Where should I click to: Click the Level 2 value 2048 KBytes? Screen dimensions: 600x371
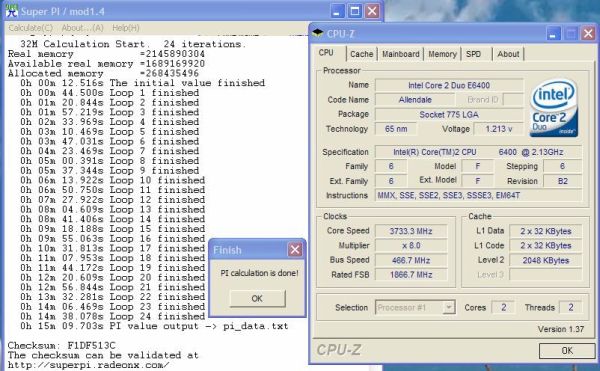[546, 260]
